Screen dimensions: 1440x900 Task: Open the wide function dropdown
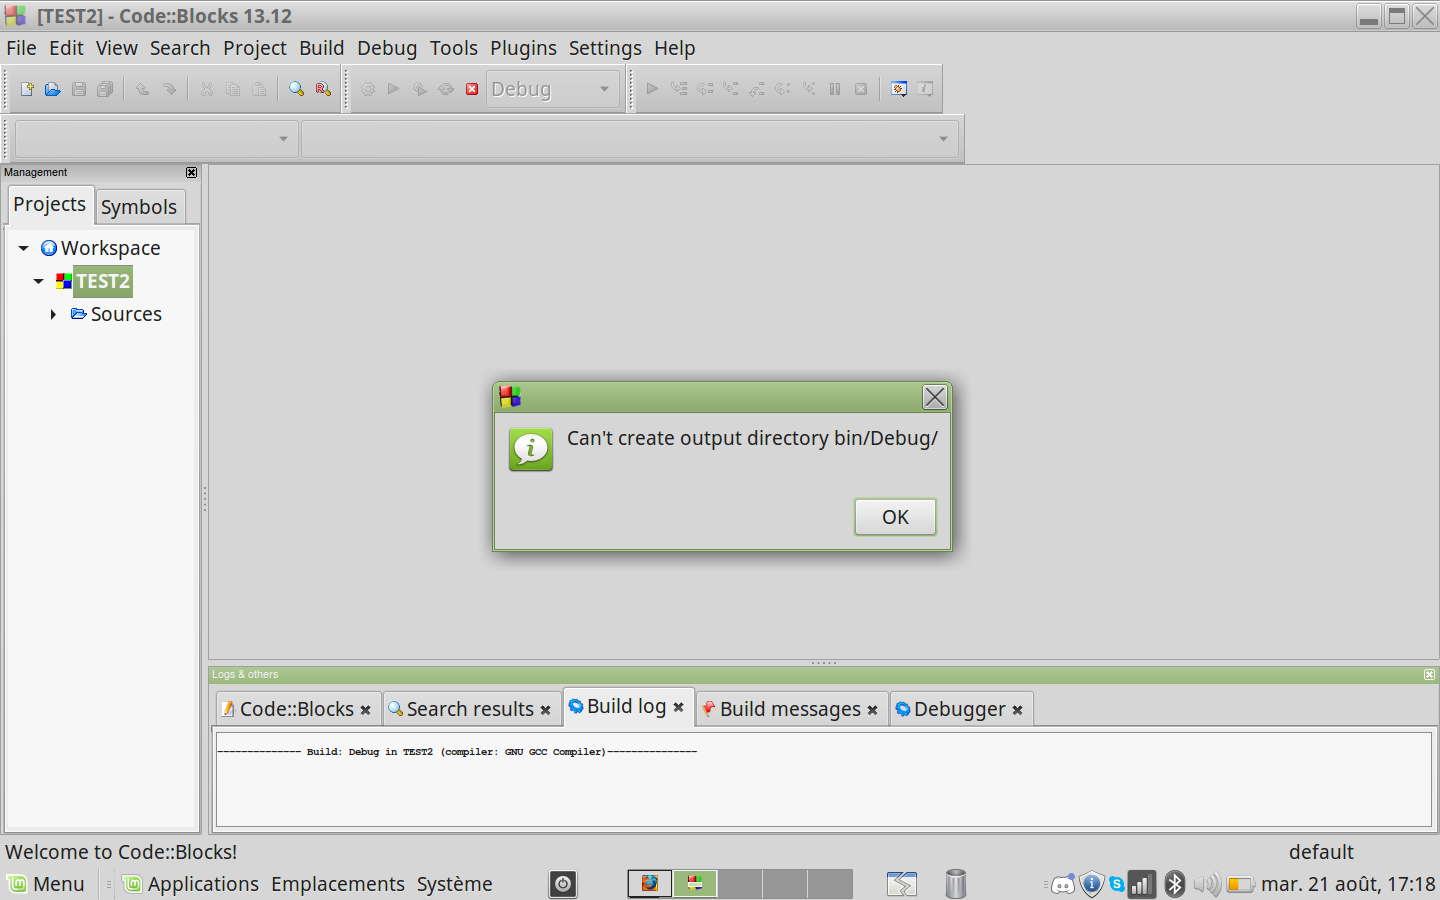[x=630, y=139]
